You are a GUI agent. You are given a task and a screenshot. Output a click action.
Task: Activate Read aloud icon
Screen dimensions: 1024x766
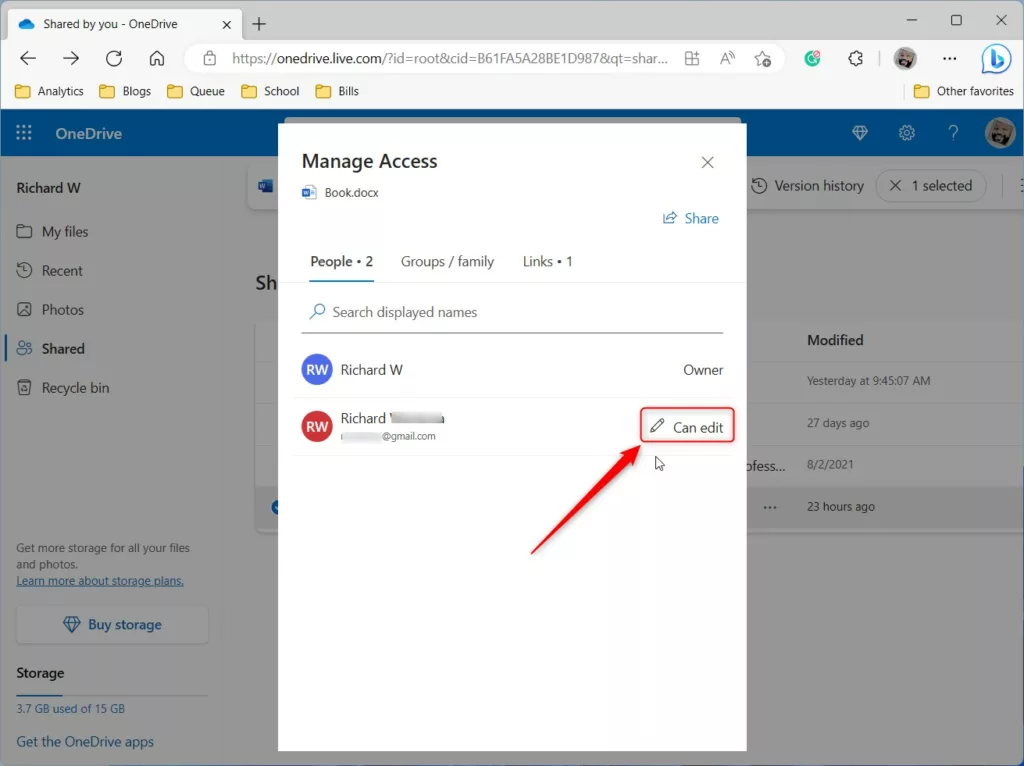(x=727, y=59)
